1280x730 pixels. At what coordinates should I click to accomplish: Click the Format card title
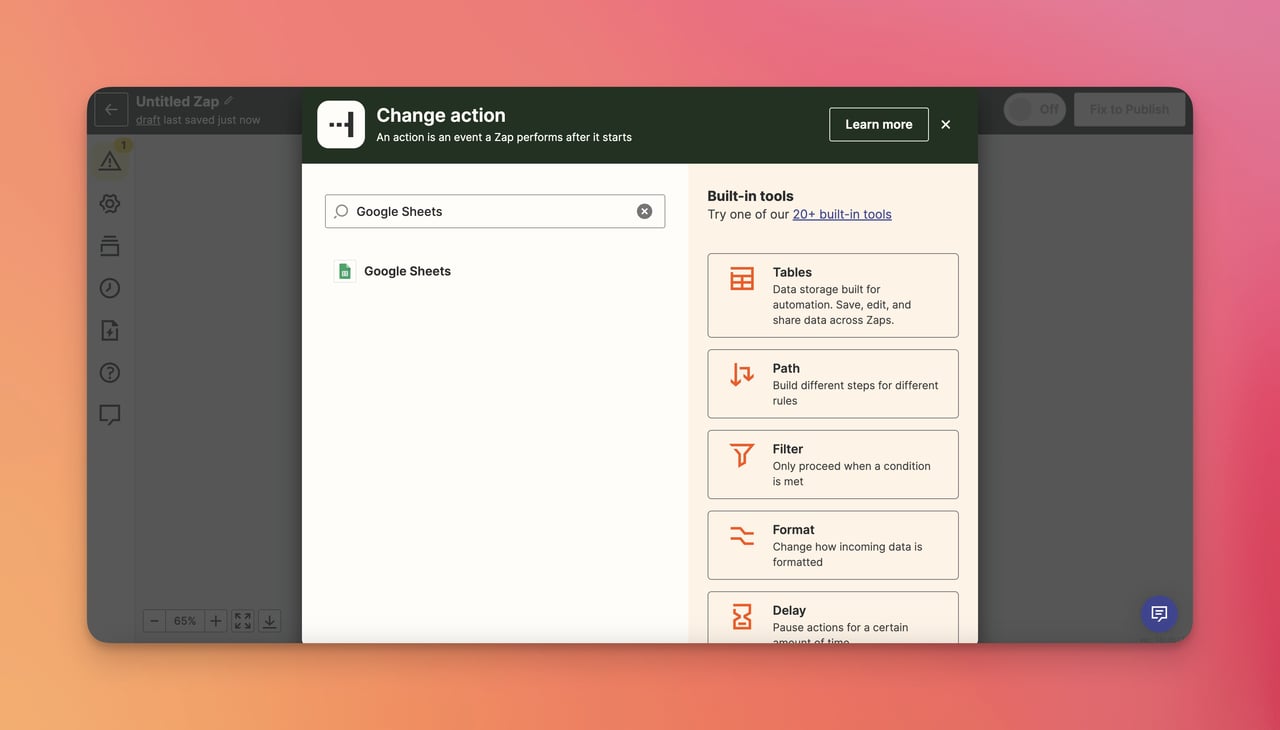coord(793,530)
